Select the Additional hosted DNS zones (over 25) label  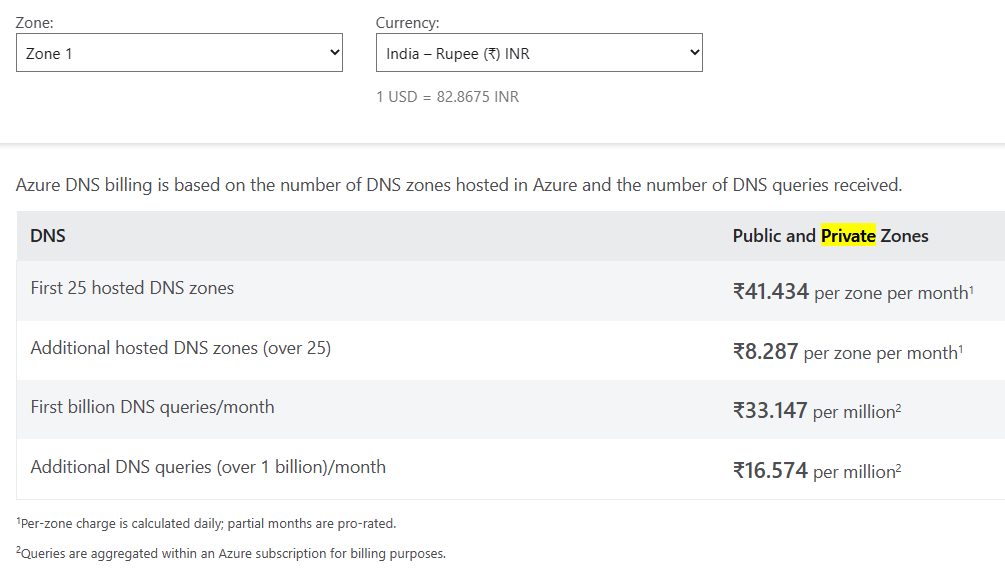point(181,348)
